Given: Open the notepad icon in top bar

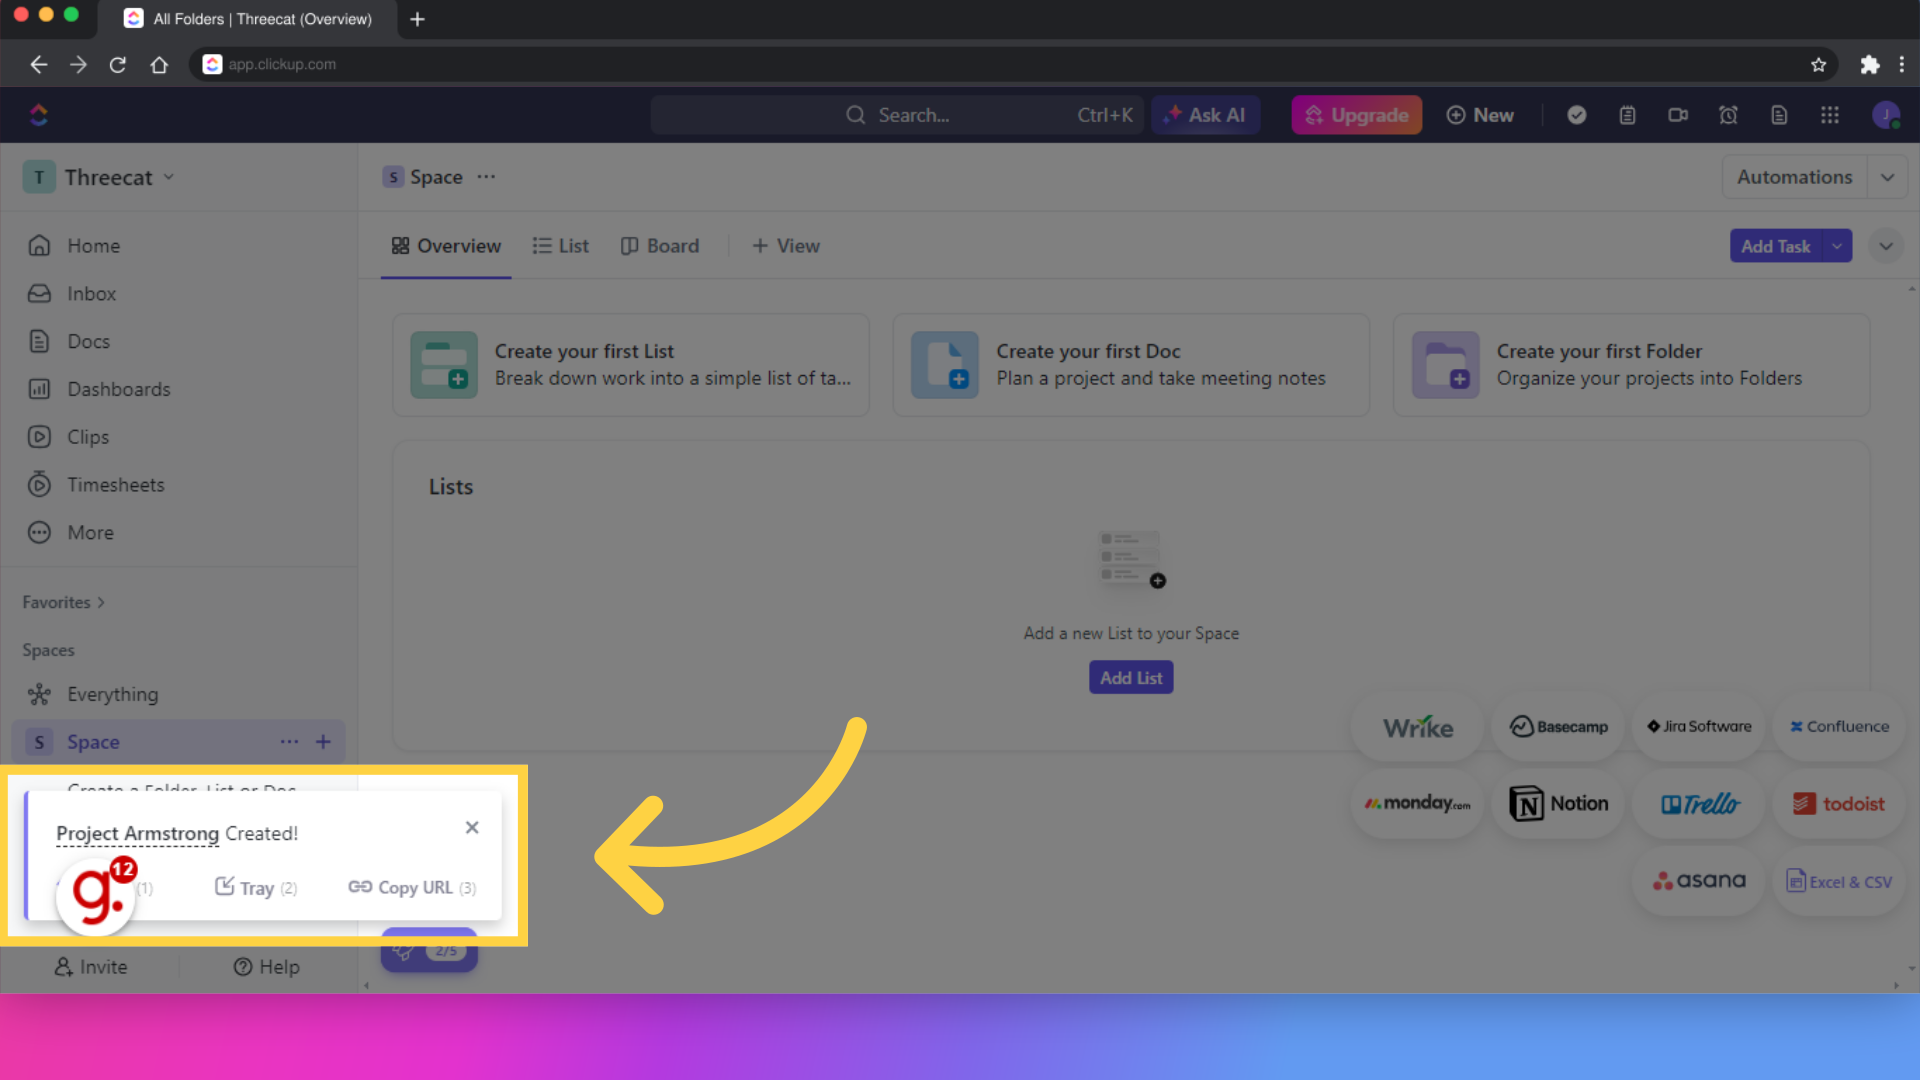Looking at the screenshot, I should (1627, 115).
